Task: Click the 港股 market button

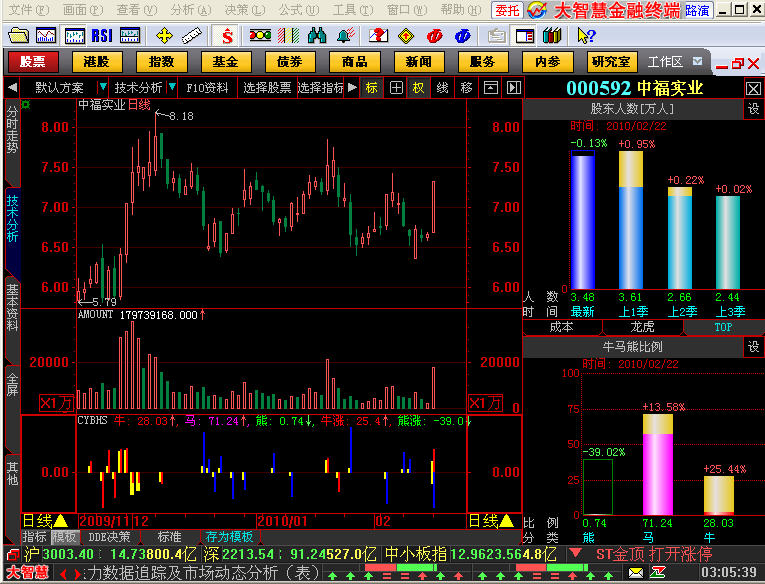Action: [x=97, y=62]
